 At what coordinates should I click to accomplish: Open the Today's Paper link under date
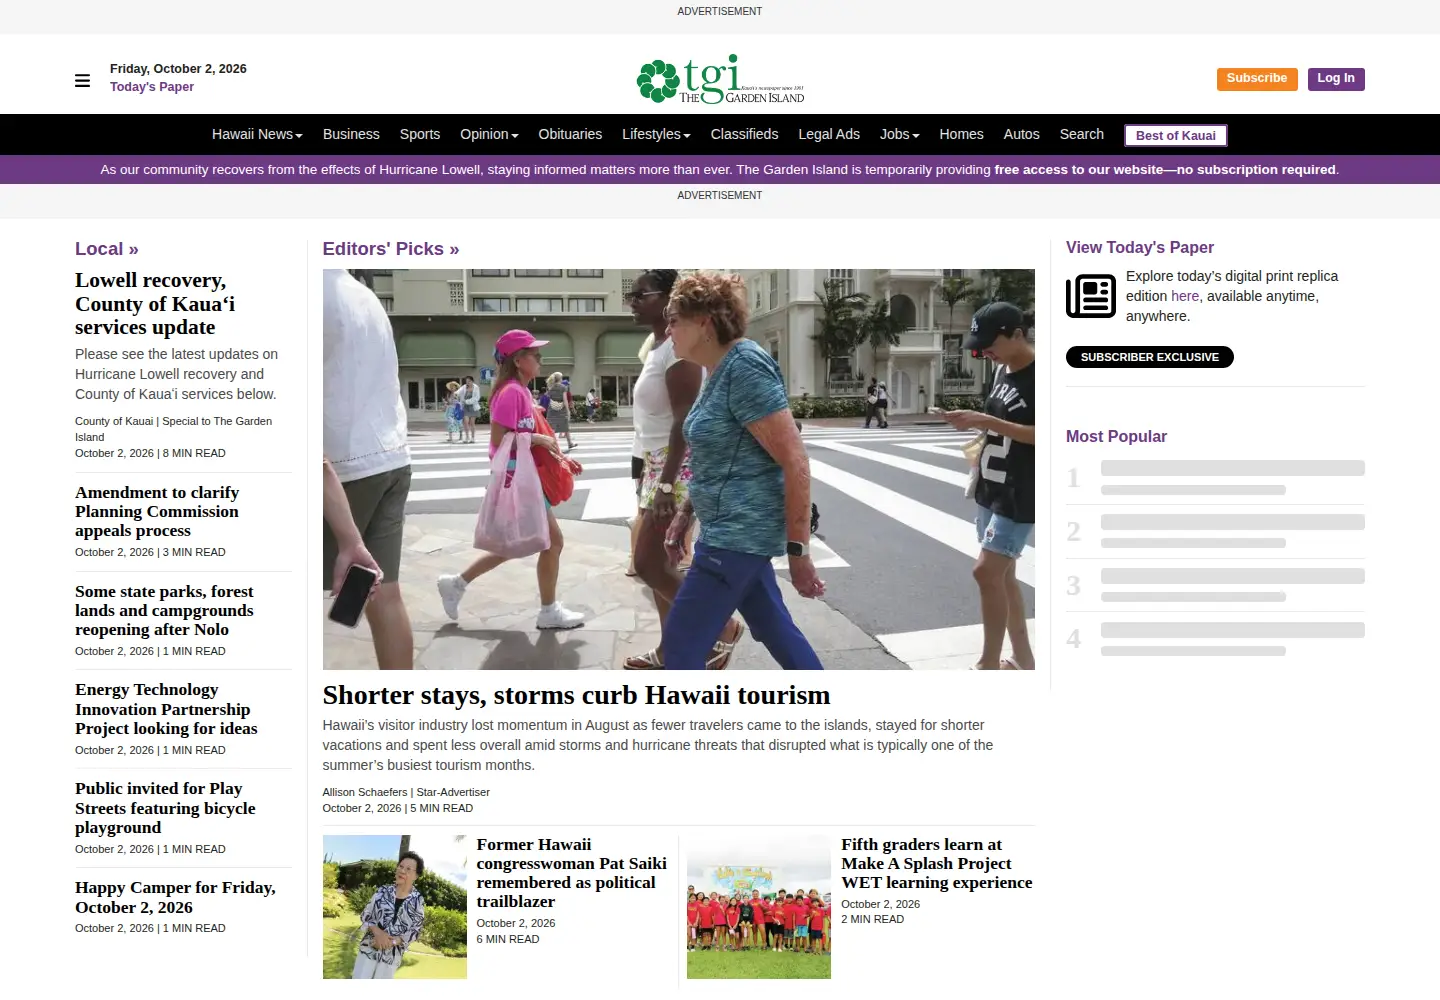152,87
